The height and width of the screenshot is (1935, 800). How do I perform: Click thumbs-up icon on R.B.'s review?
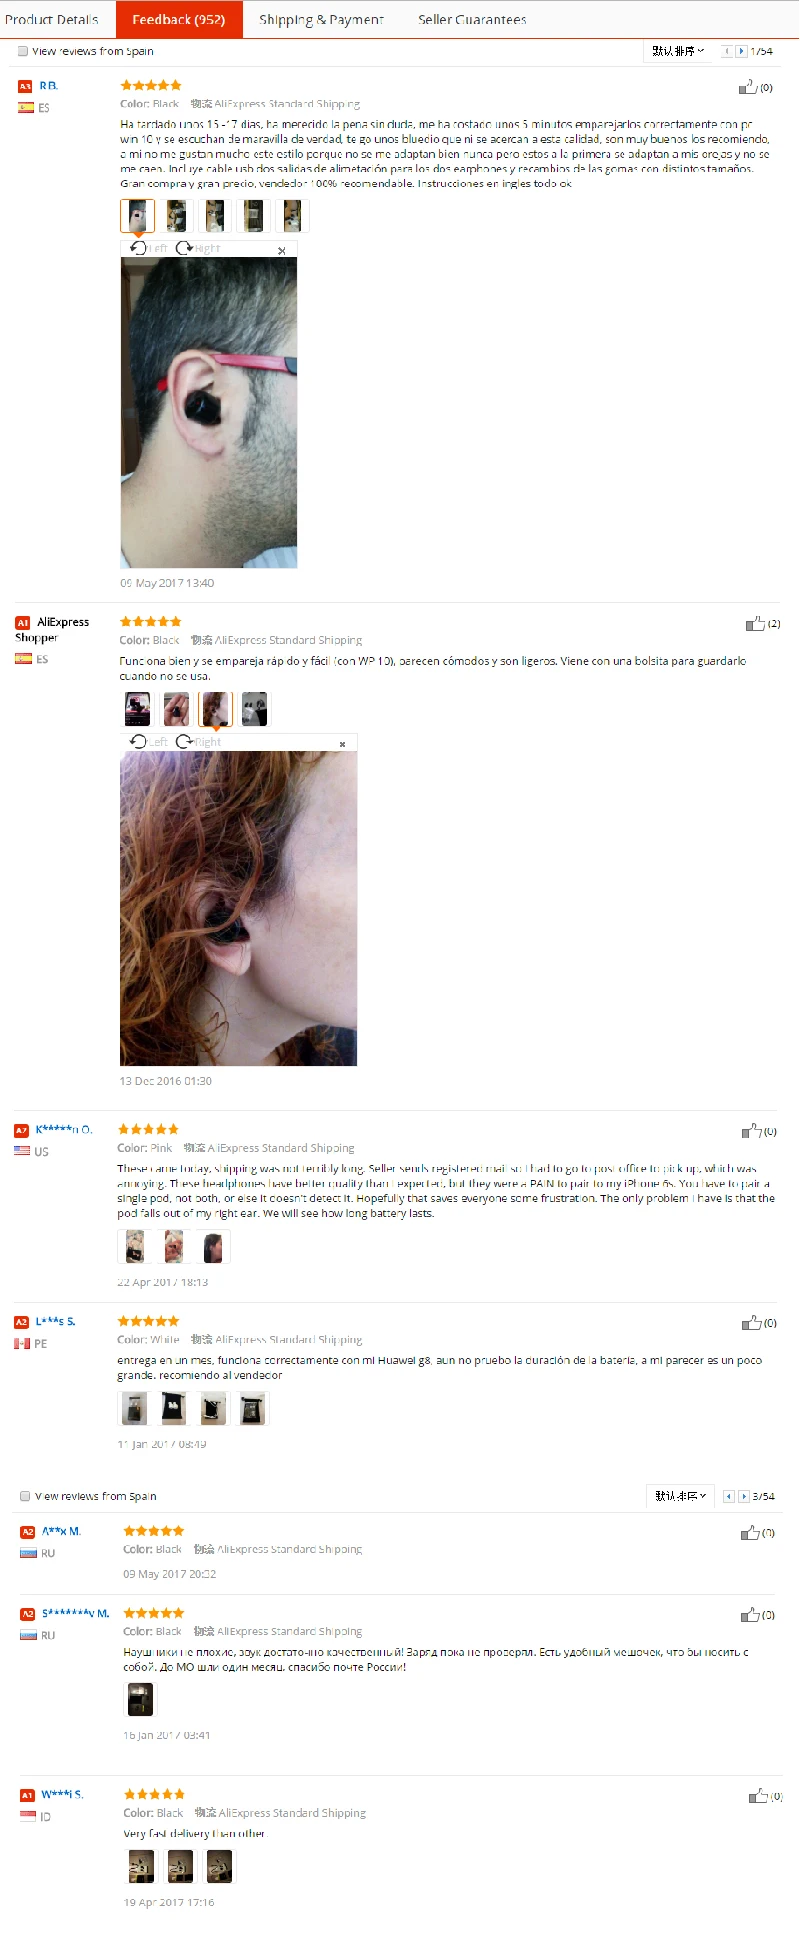coord(747,87)
